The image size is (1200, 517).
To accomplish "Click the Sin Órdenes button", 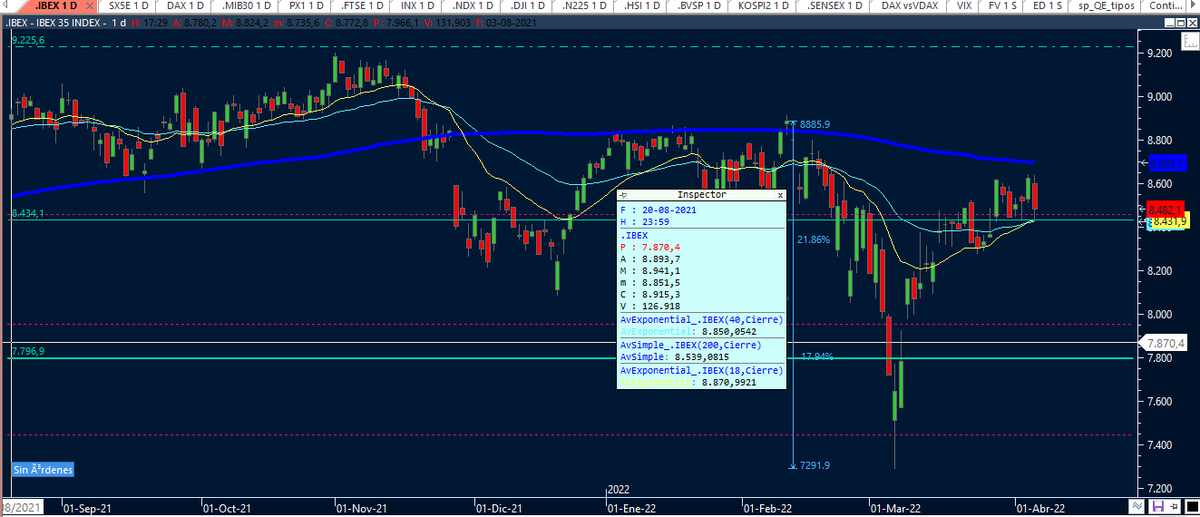I will click(43, 469).
